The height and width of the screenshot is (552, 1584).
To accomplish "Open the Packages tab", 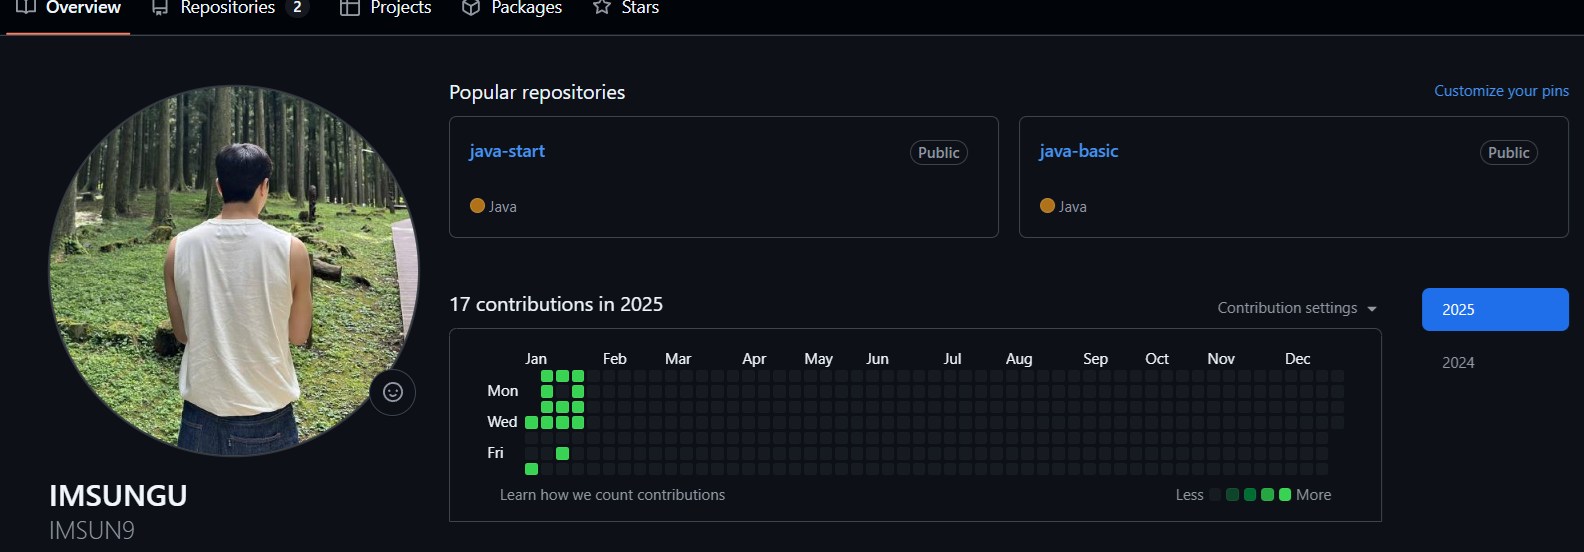I will [526, 8].
